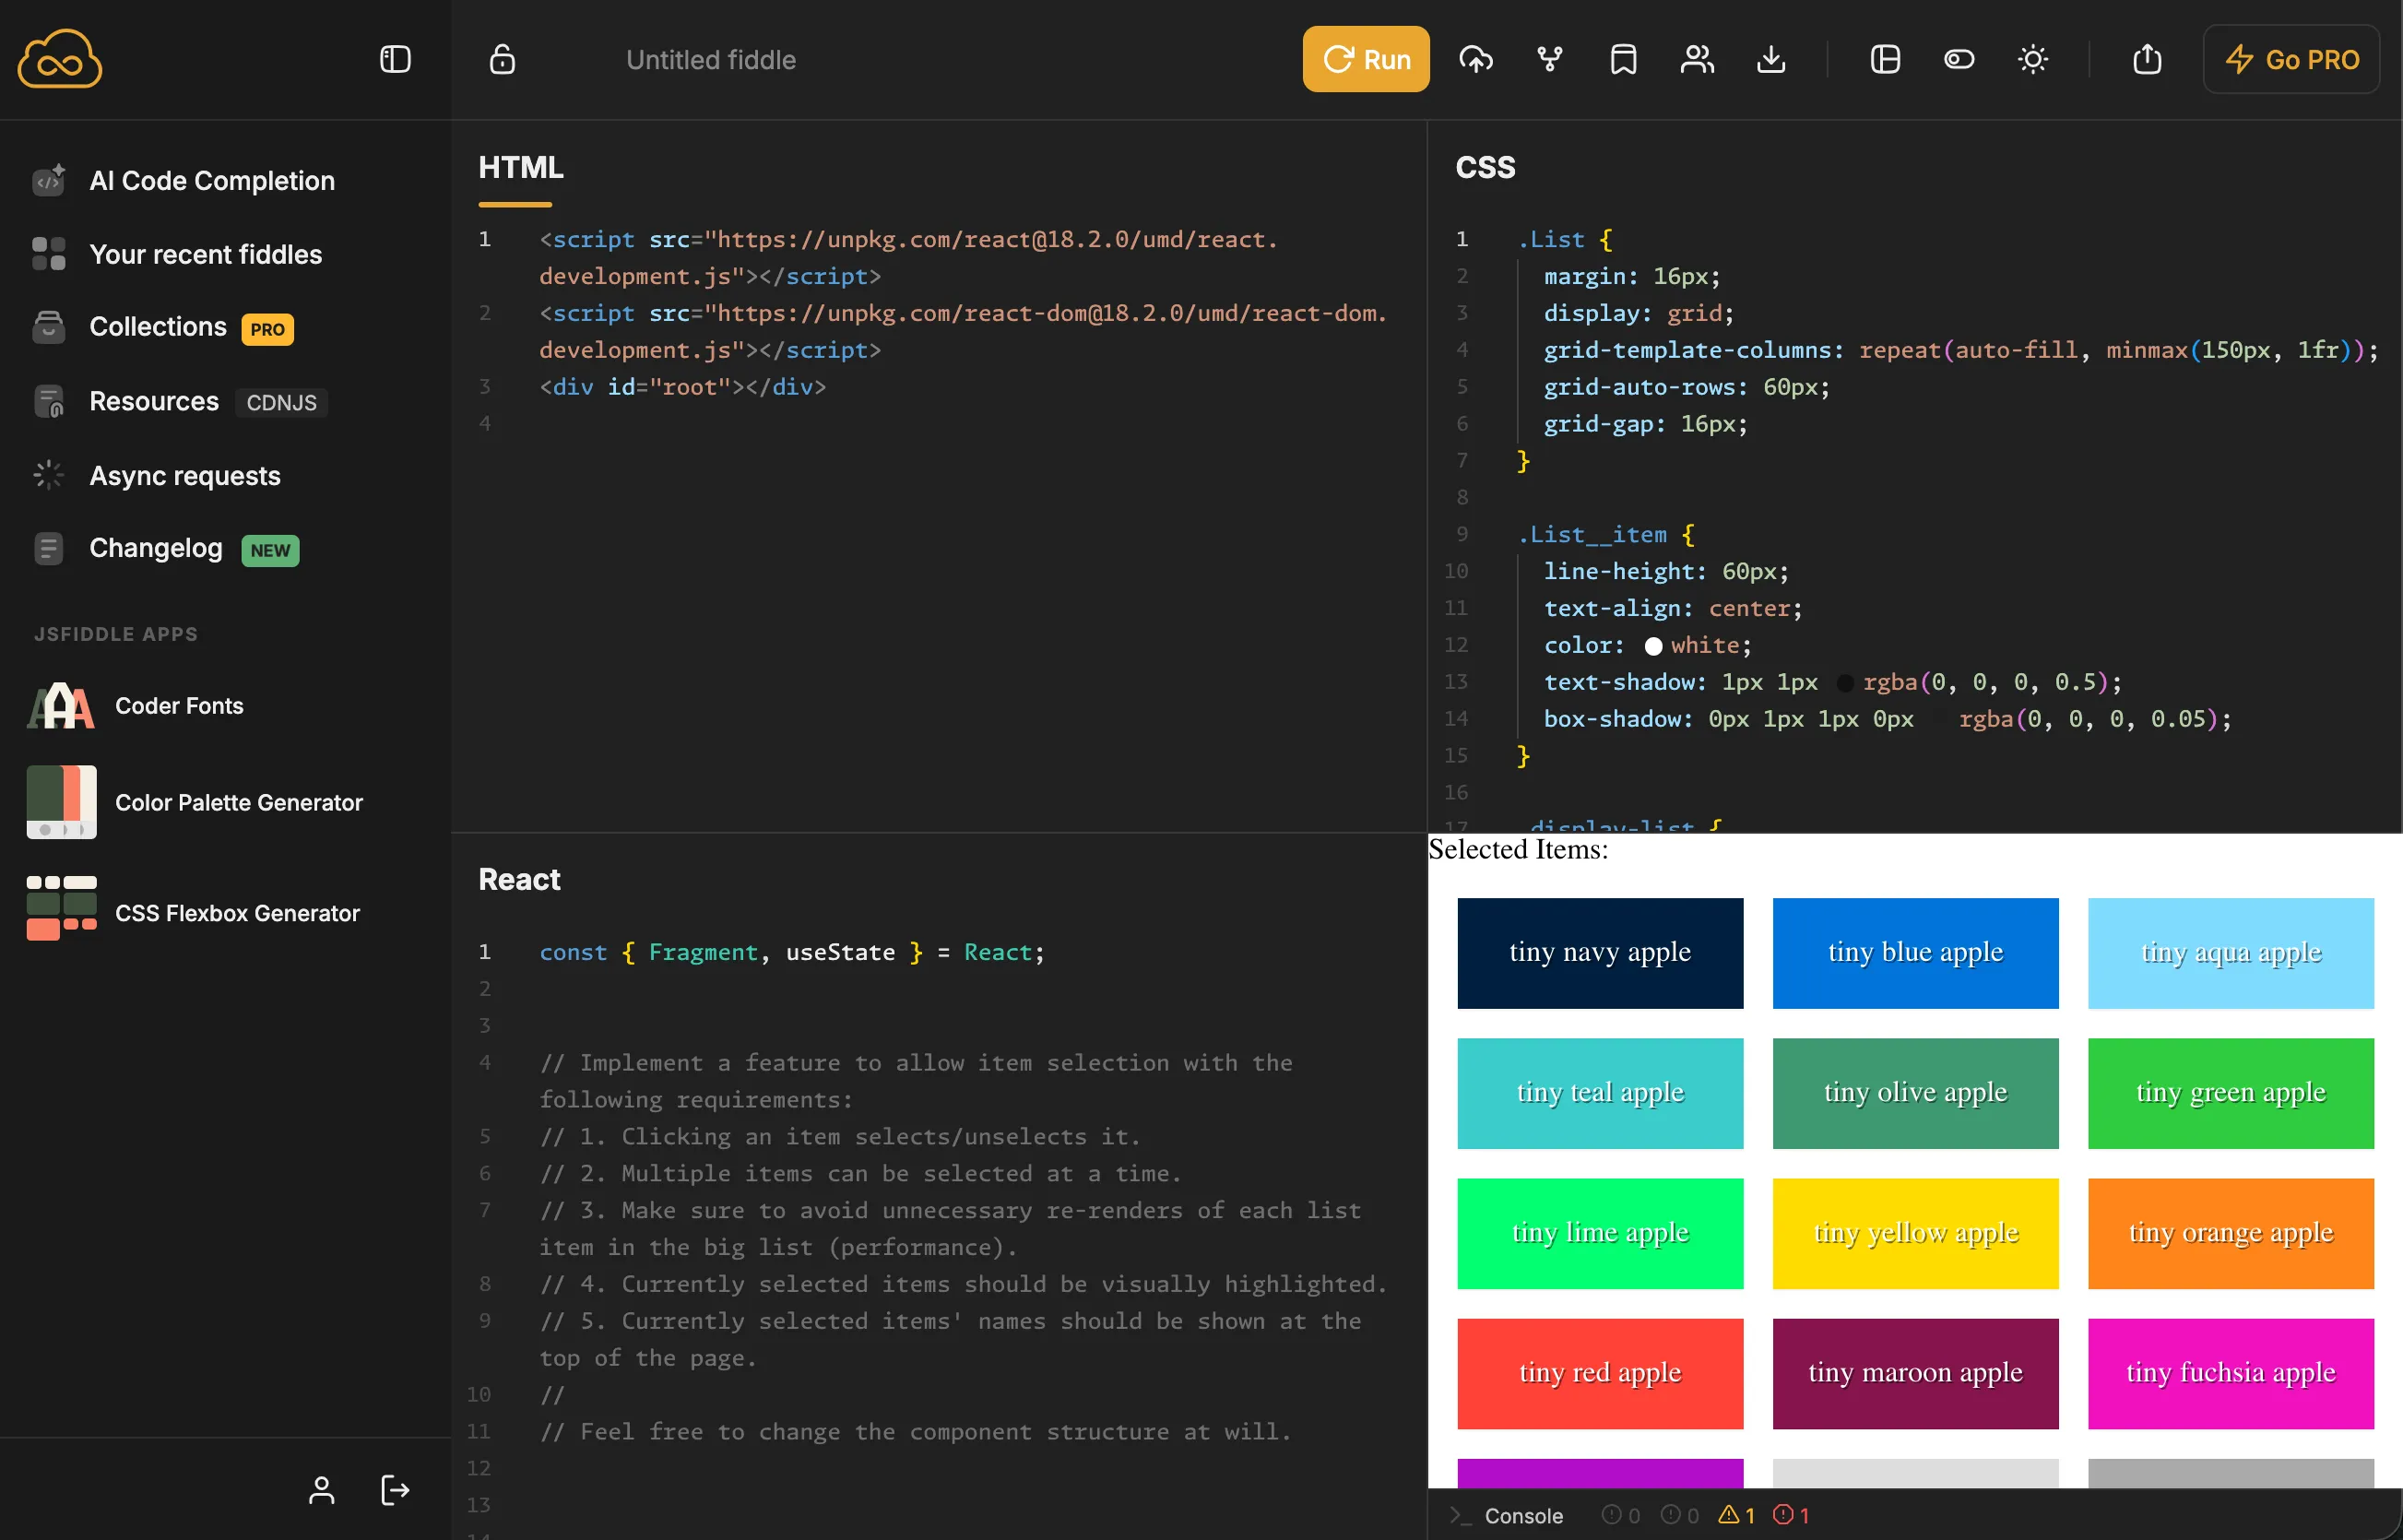Open share options with the export icon
The width and height of the screenshot is (2403, 1540).
2147,59
